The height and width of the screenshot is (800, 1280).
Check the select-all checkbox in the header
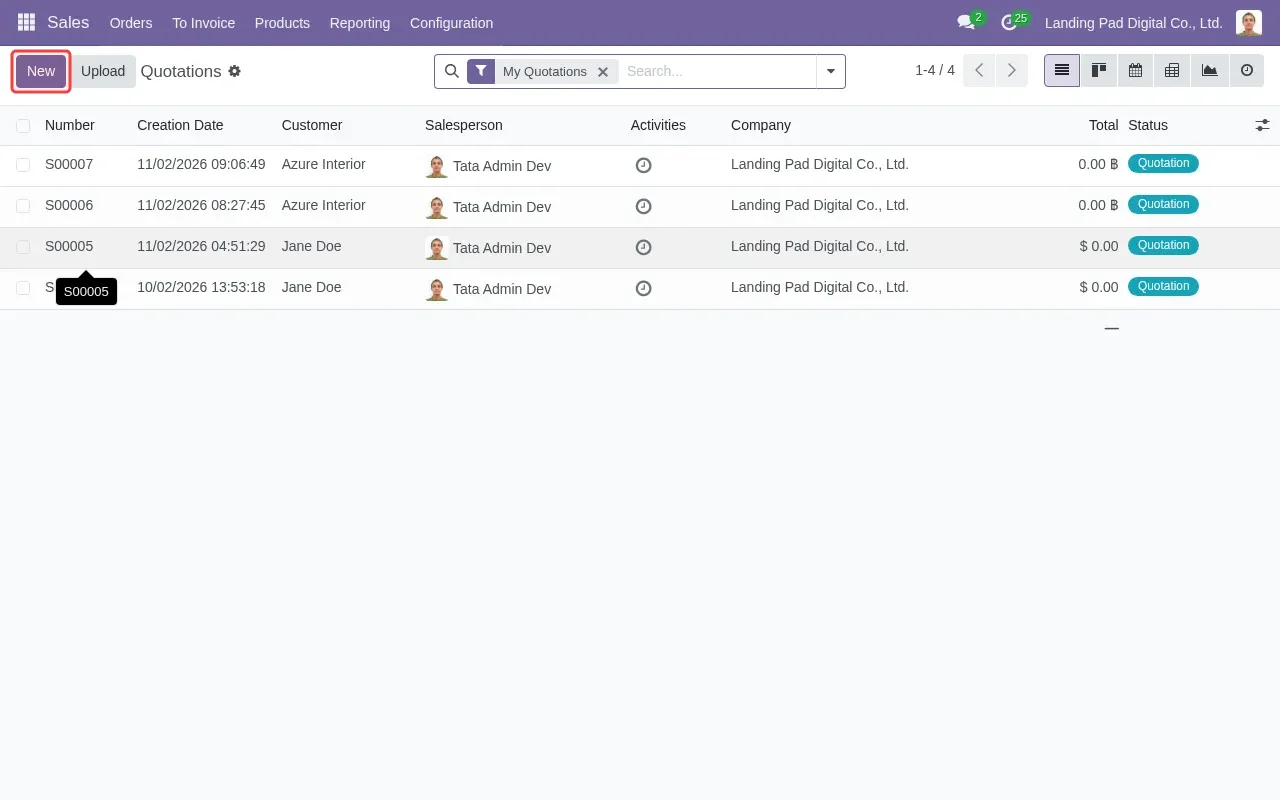point(23,125)
